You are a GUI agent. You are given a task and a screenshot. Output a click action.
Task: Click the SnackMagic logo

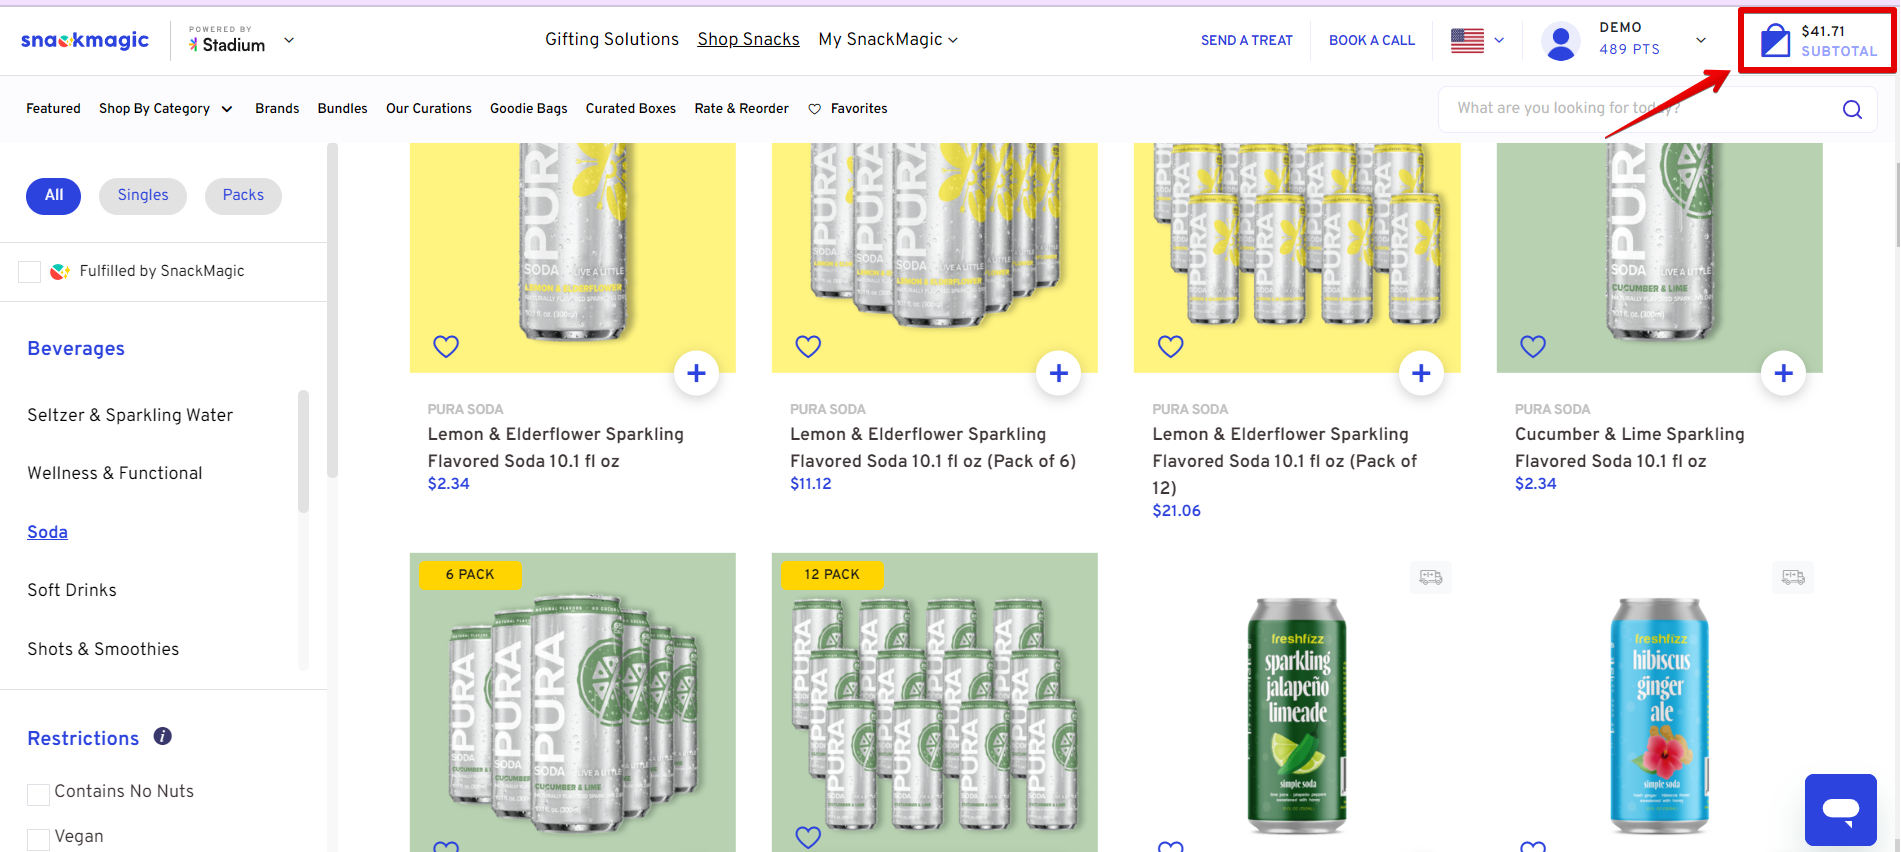tap(85, 40)
